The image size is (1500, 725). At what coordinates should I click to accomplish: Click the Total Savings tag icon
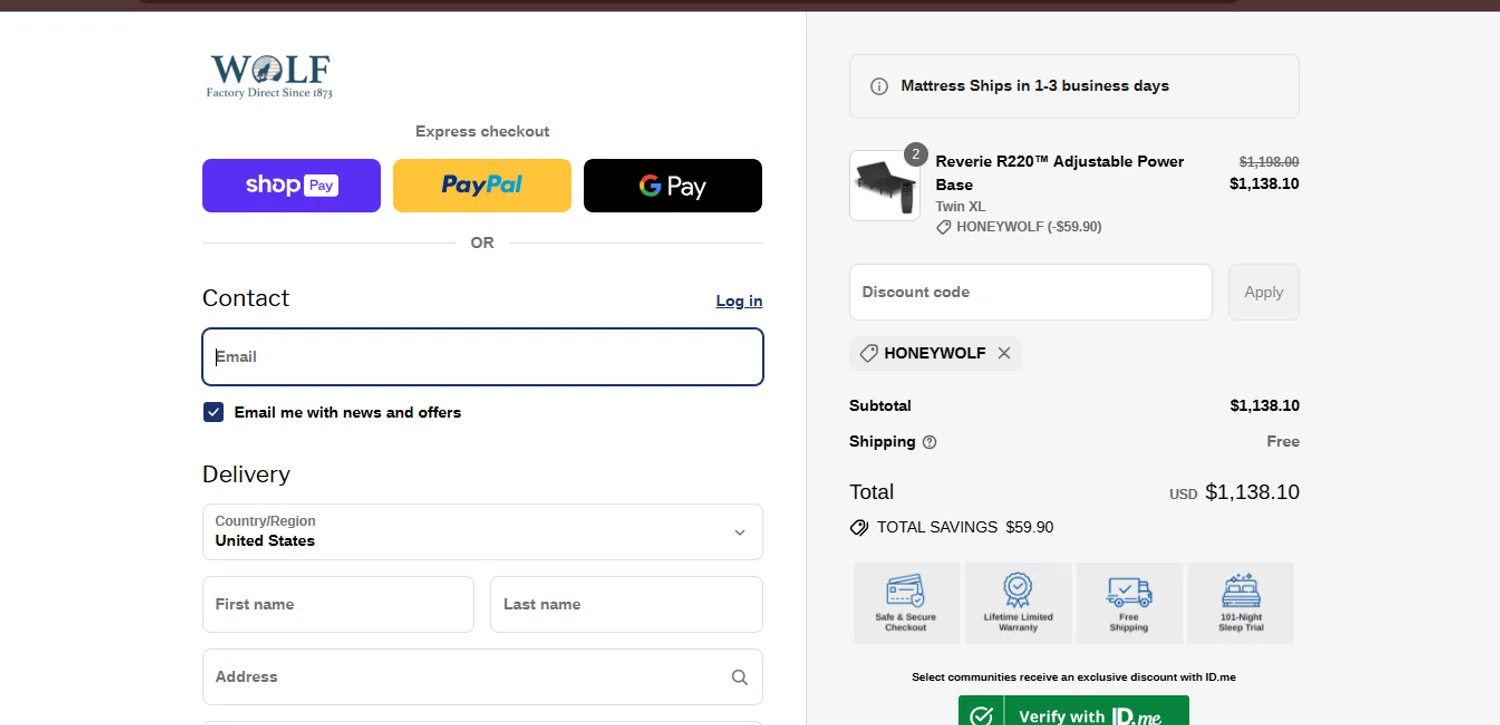click(x=859, y=527)
